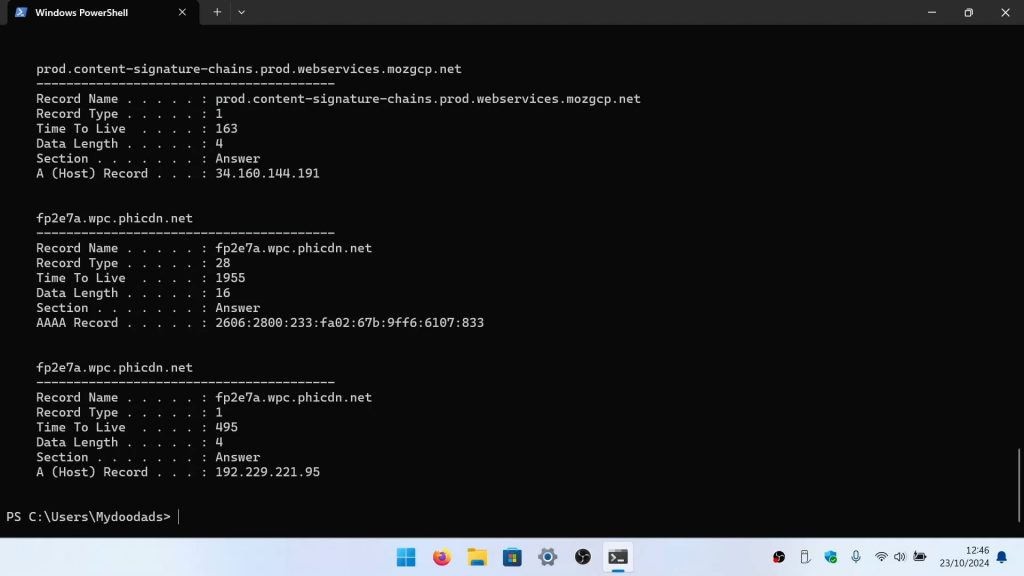This screenshot has height=576, width=1024.
Task: Open the new tab profile dropdown
Action: pos(242,12)
